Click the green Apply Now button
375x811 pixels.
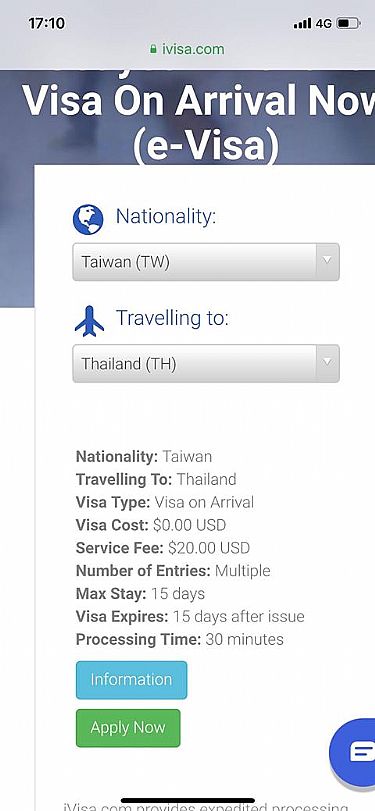[128, 728]
